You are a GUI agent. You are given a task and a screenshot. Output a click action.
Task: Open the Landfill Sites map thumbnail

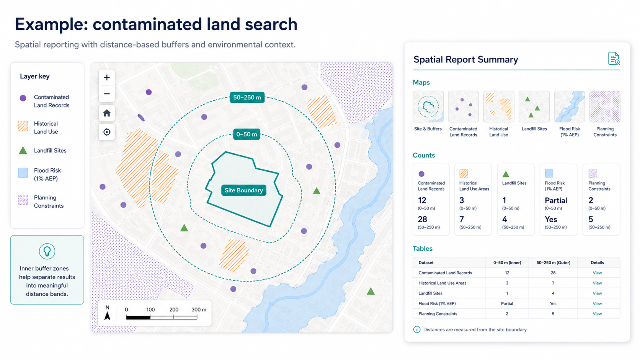pos(534,107)
